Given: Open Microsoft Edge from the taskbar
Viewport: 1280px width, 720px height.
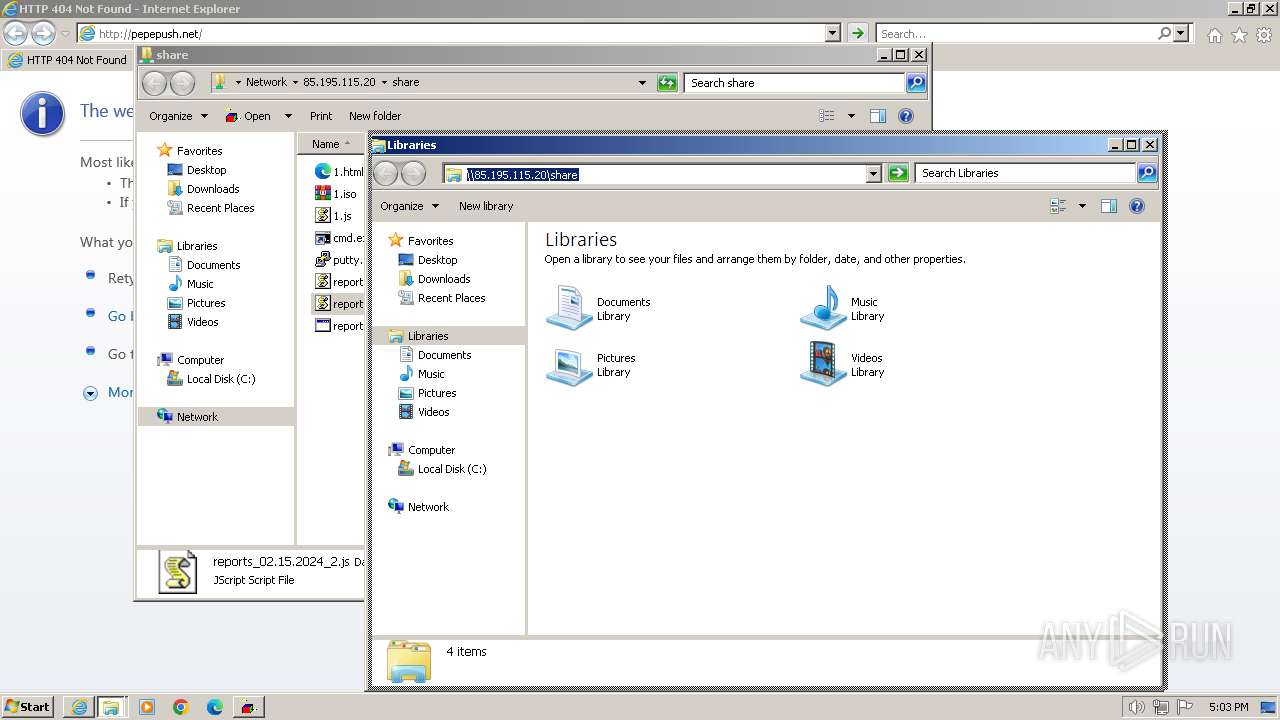Looking at the screenshot, I should pos(214,707).
